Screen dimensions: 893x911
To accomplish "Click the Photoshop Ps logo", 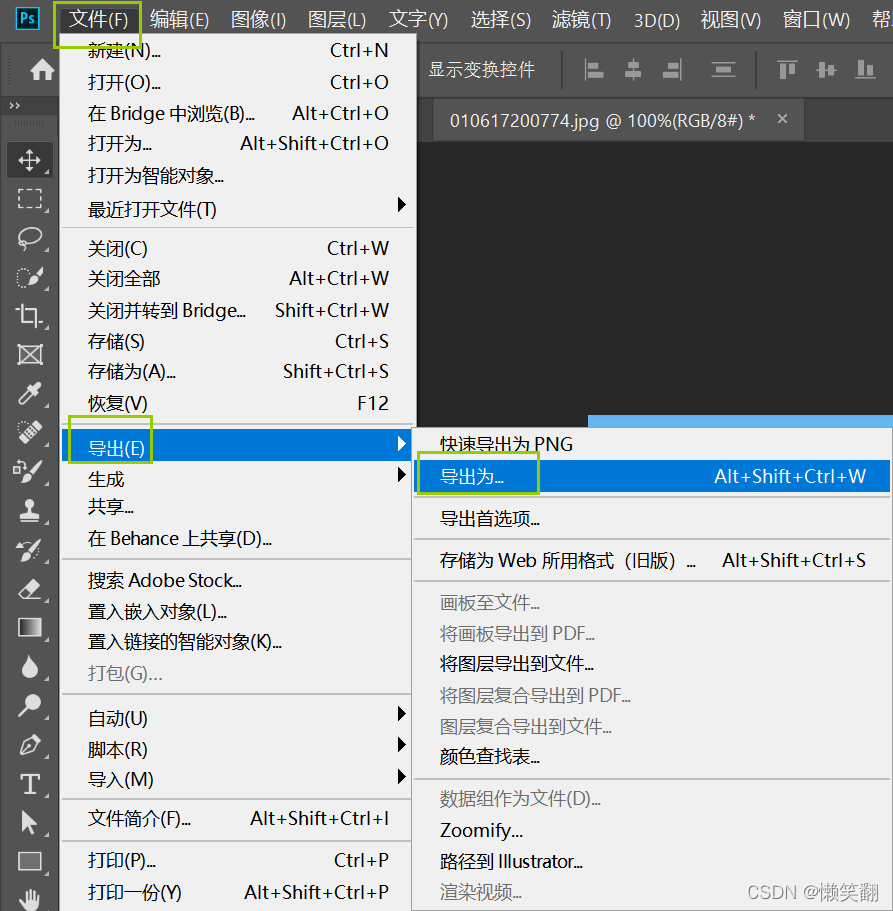I will click(x=27, y=19).
